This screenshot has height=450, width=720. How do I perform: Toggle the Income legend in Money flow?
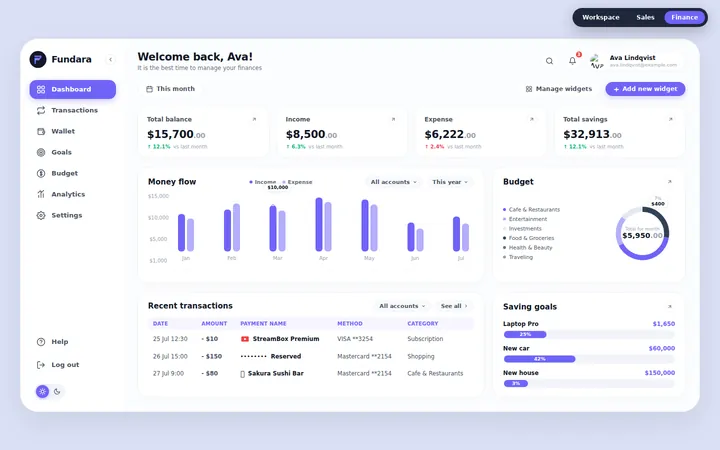pyautogui.click(x=263, y=182)
